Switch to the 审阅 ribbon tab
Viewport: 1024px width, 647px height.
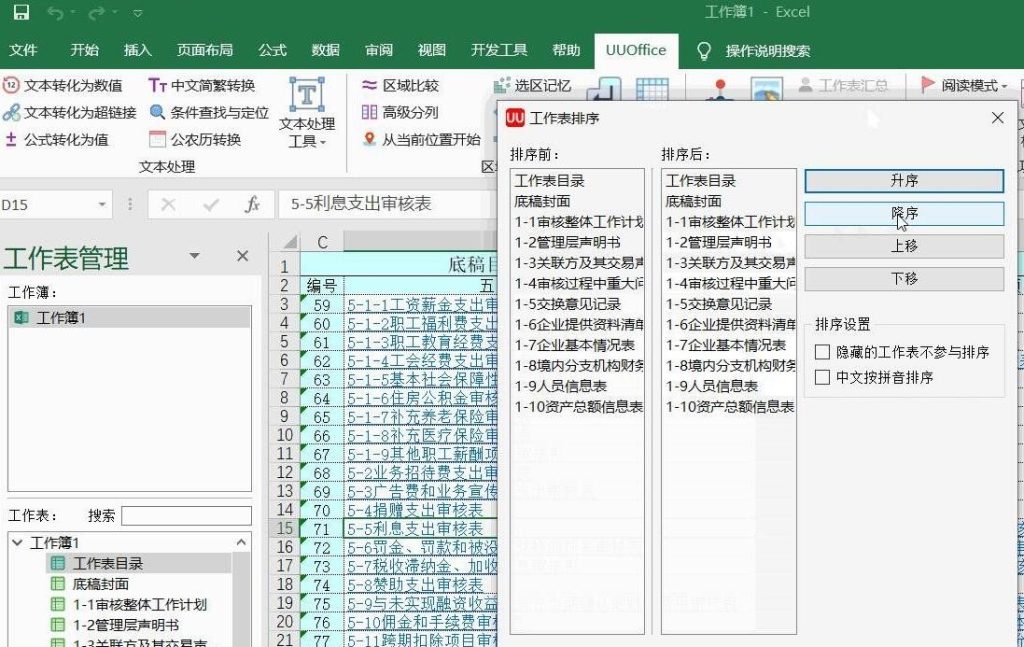pos(379,50)
